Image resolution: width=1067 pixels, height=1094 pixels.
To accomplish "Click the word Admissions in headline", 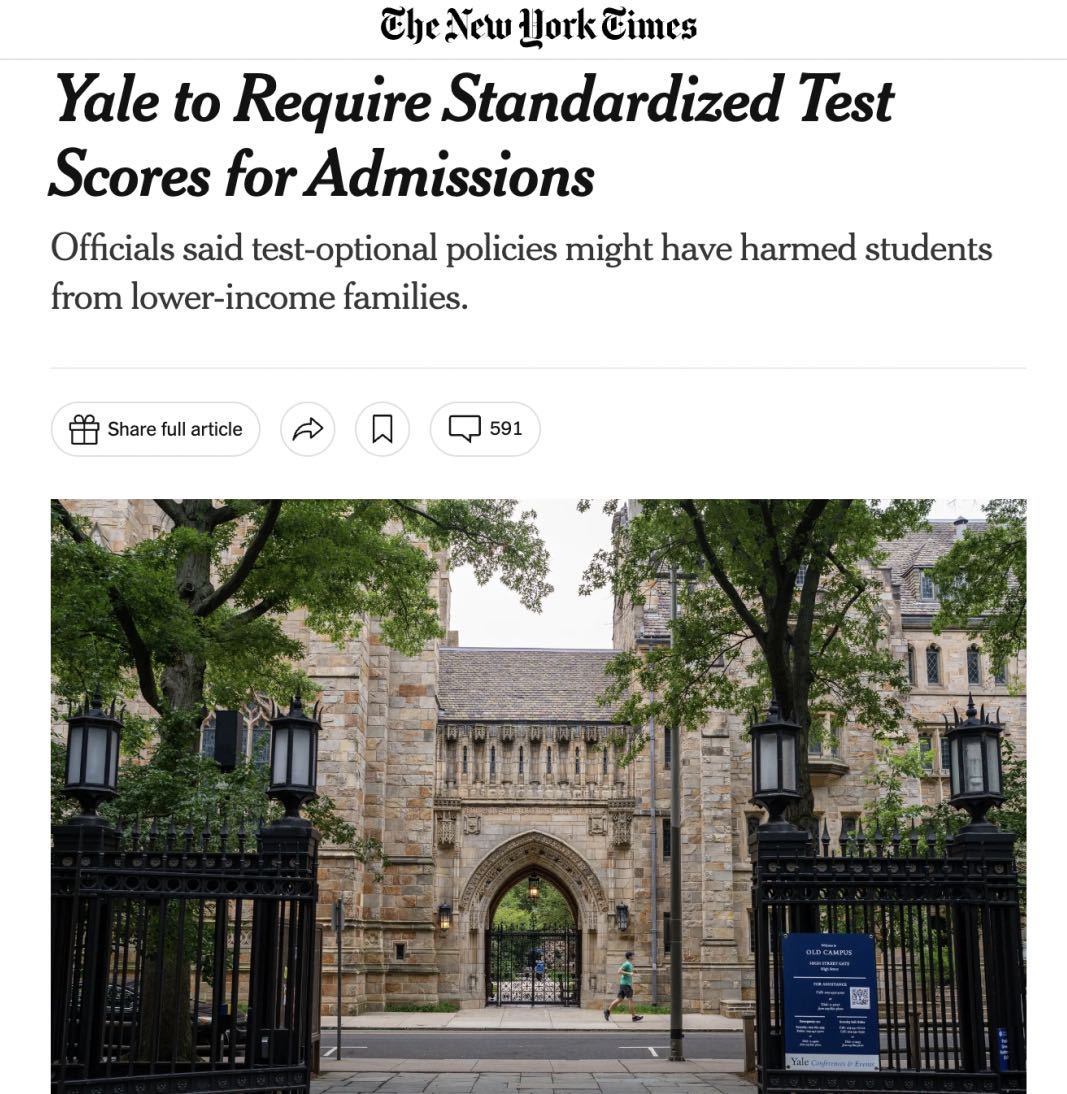I will [452, 174].
